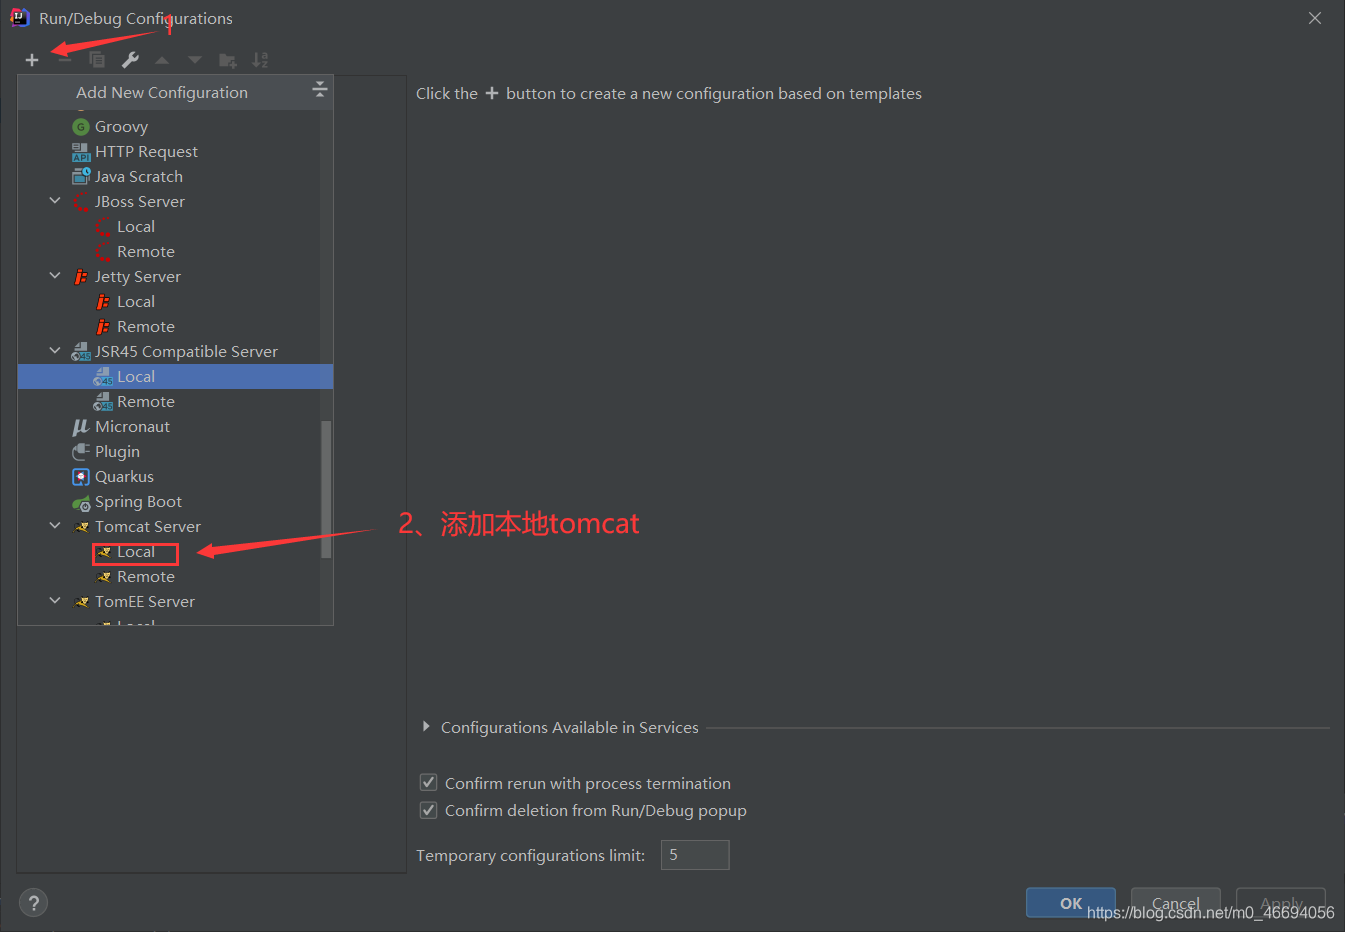Select Local under JBoss Server
This screenshot has width=1345, height=932.
[x=136, y=227]
